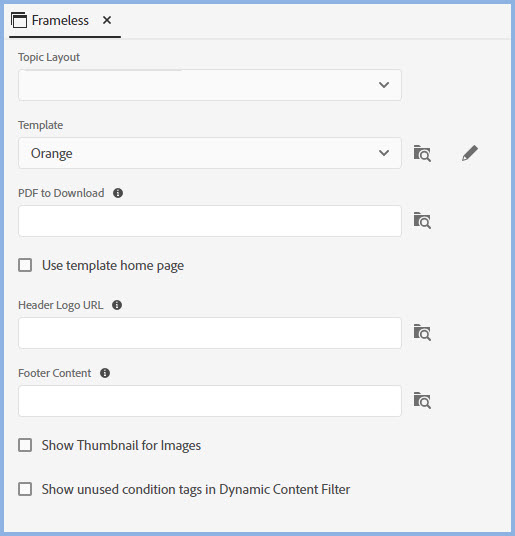Enable Show Thumbnail for Images
The image size is (515, 536).
tap(25, 445)
